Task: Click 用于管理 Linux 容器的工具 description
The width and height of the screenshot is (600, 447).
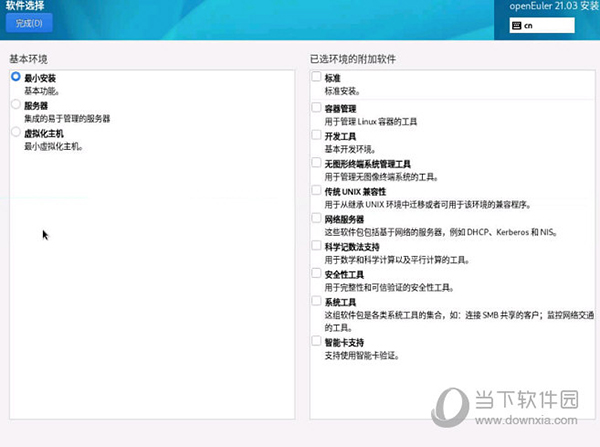Action: (x=371, y=122)
